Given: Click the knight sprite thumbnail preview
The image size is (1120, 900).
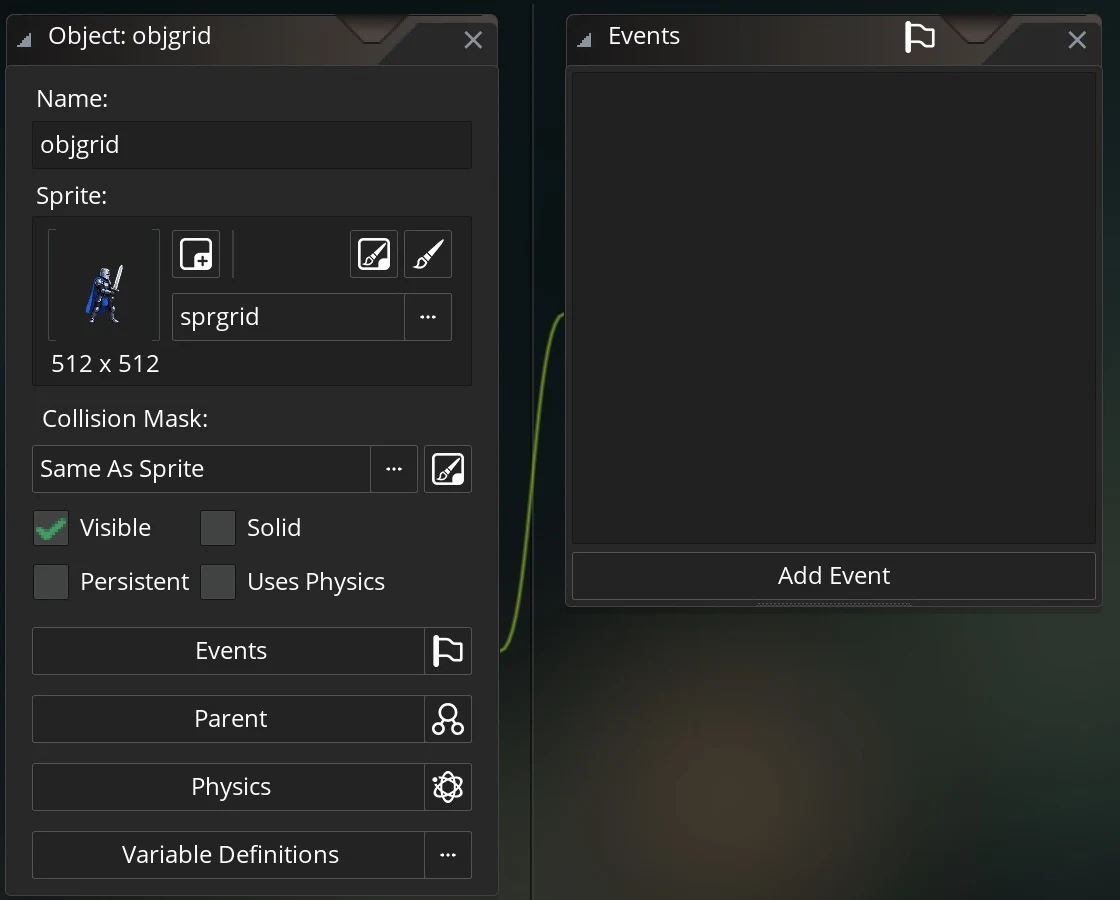Looking at the screenshot, I should (104, 285).
